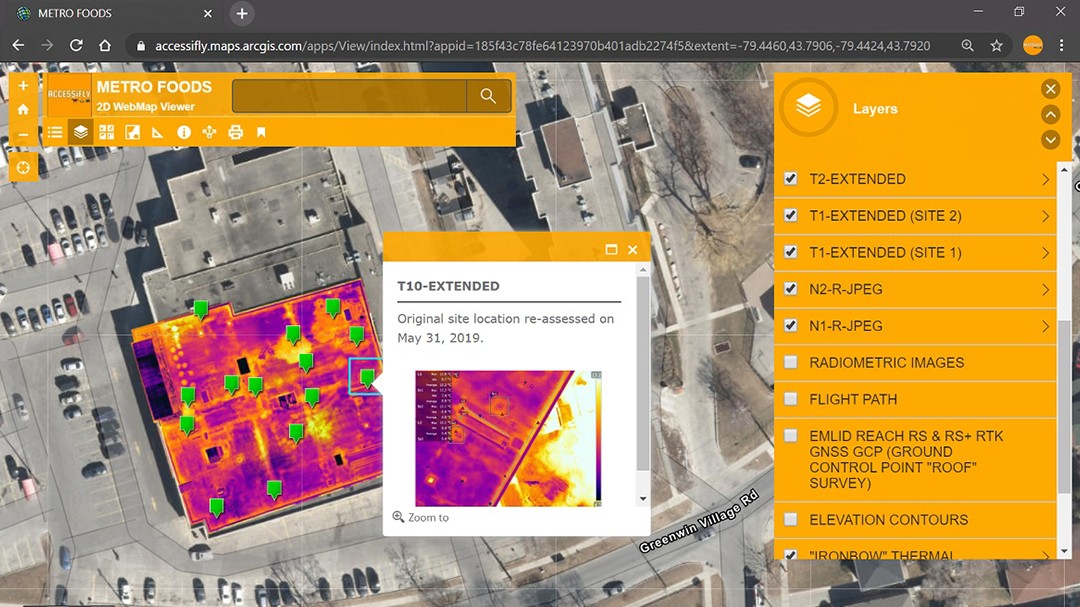Expand T1-EXTENDED (SITE 2) layer options
Viewport: 1080px width, 607px height.
[x=1045, y=216]
